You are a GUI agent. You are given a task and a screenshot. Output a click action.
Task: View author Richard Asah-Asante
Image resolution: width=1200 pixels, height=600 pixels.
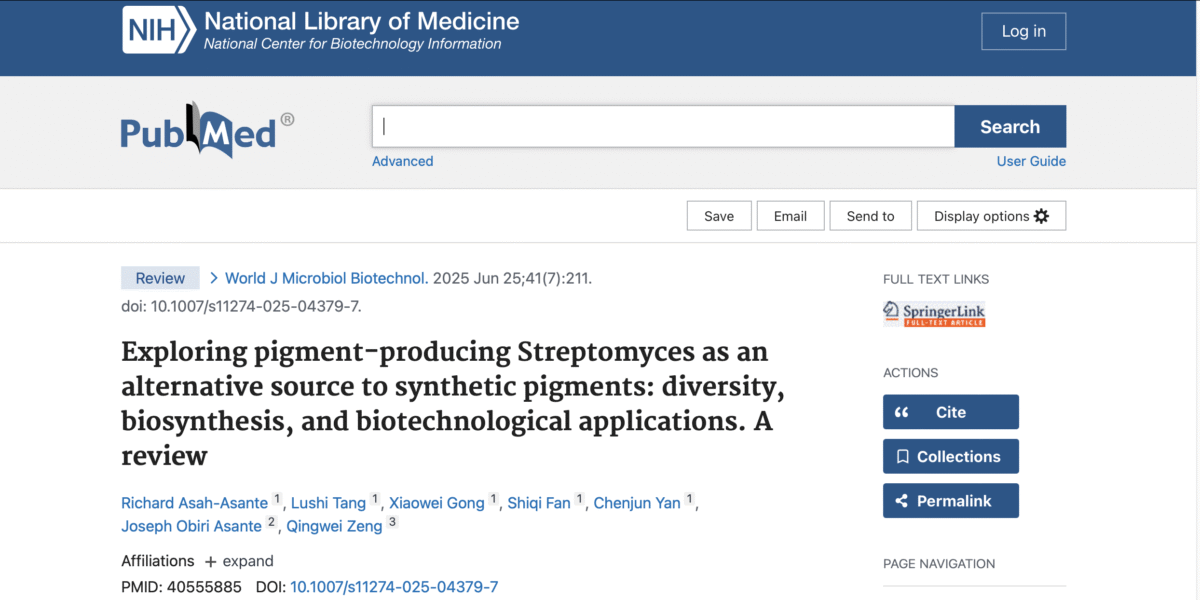tap(194, 503)
